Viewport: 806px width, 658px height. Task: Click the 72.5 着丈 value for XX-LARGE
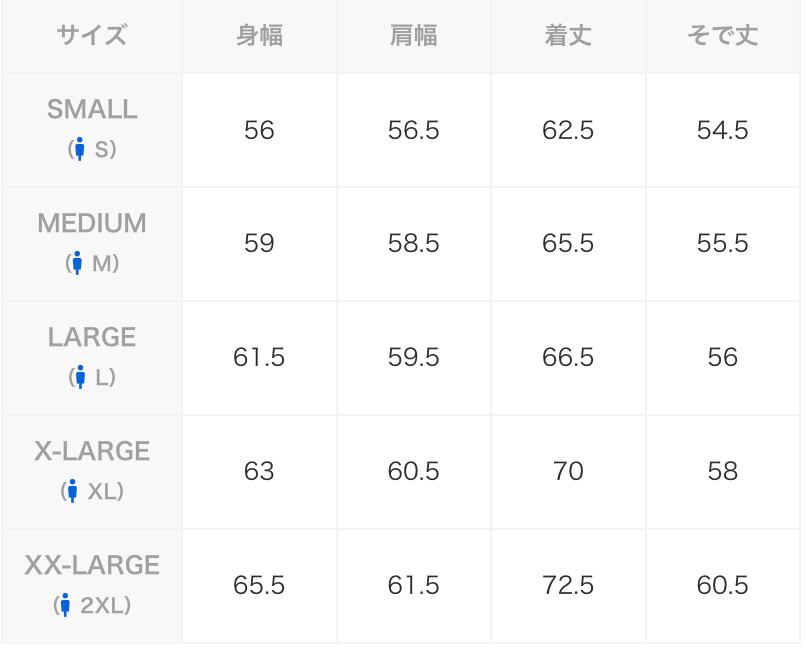[568, 586]
